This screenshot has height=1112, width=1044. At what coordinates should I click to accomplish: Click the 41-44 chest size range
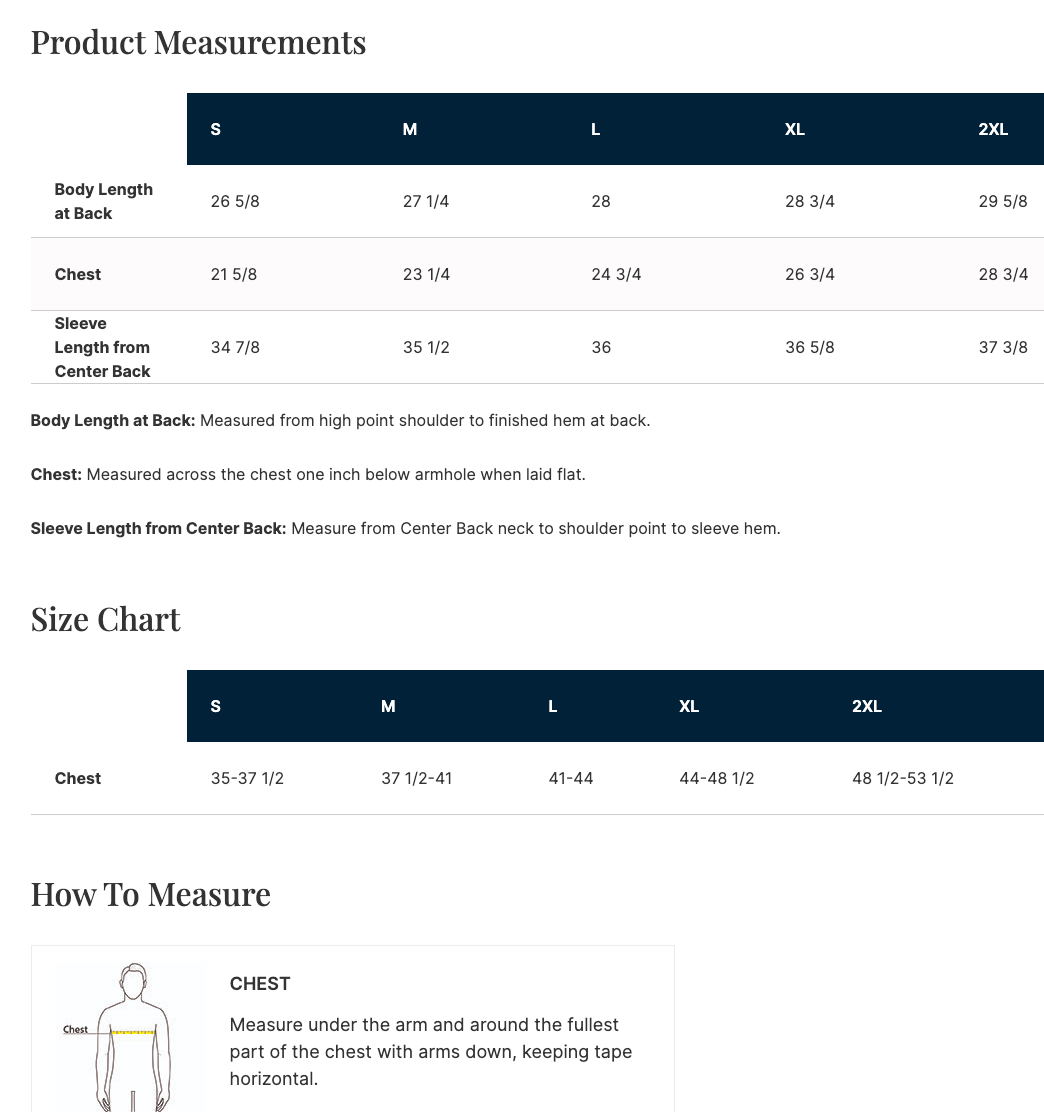[x=571, y=778]
